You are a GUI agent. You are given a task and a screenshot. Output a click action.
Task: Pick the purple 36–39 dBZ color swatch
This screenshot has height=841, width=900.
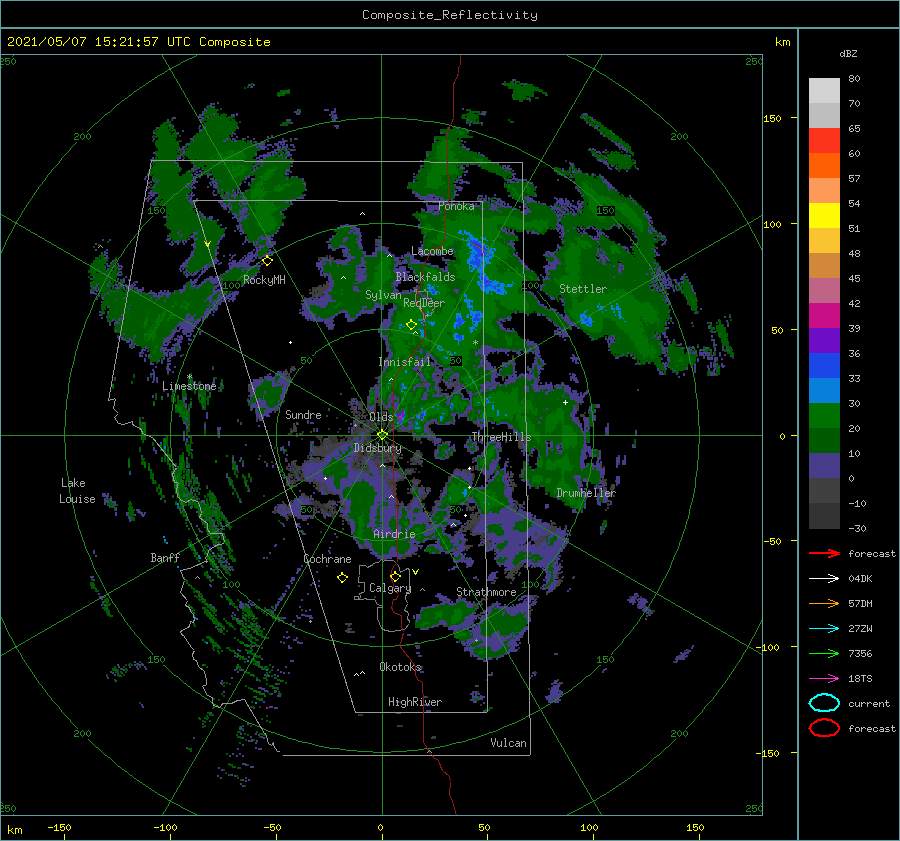824,341
